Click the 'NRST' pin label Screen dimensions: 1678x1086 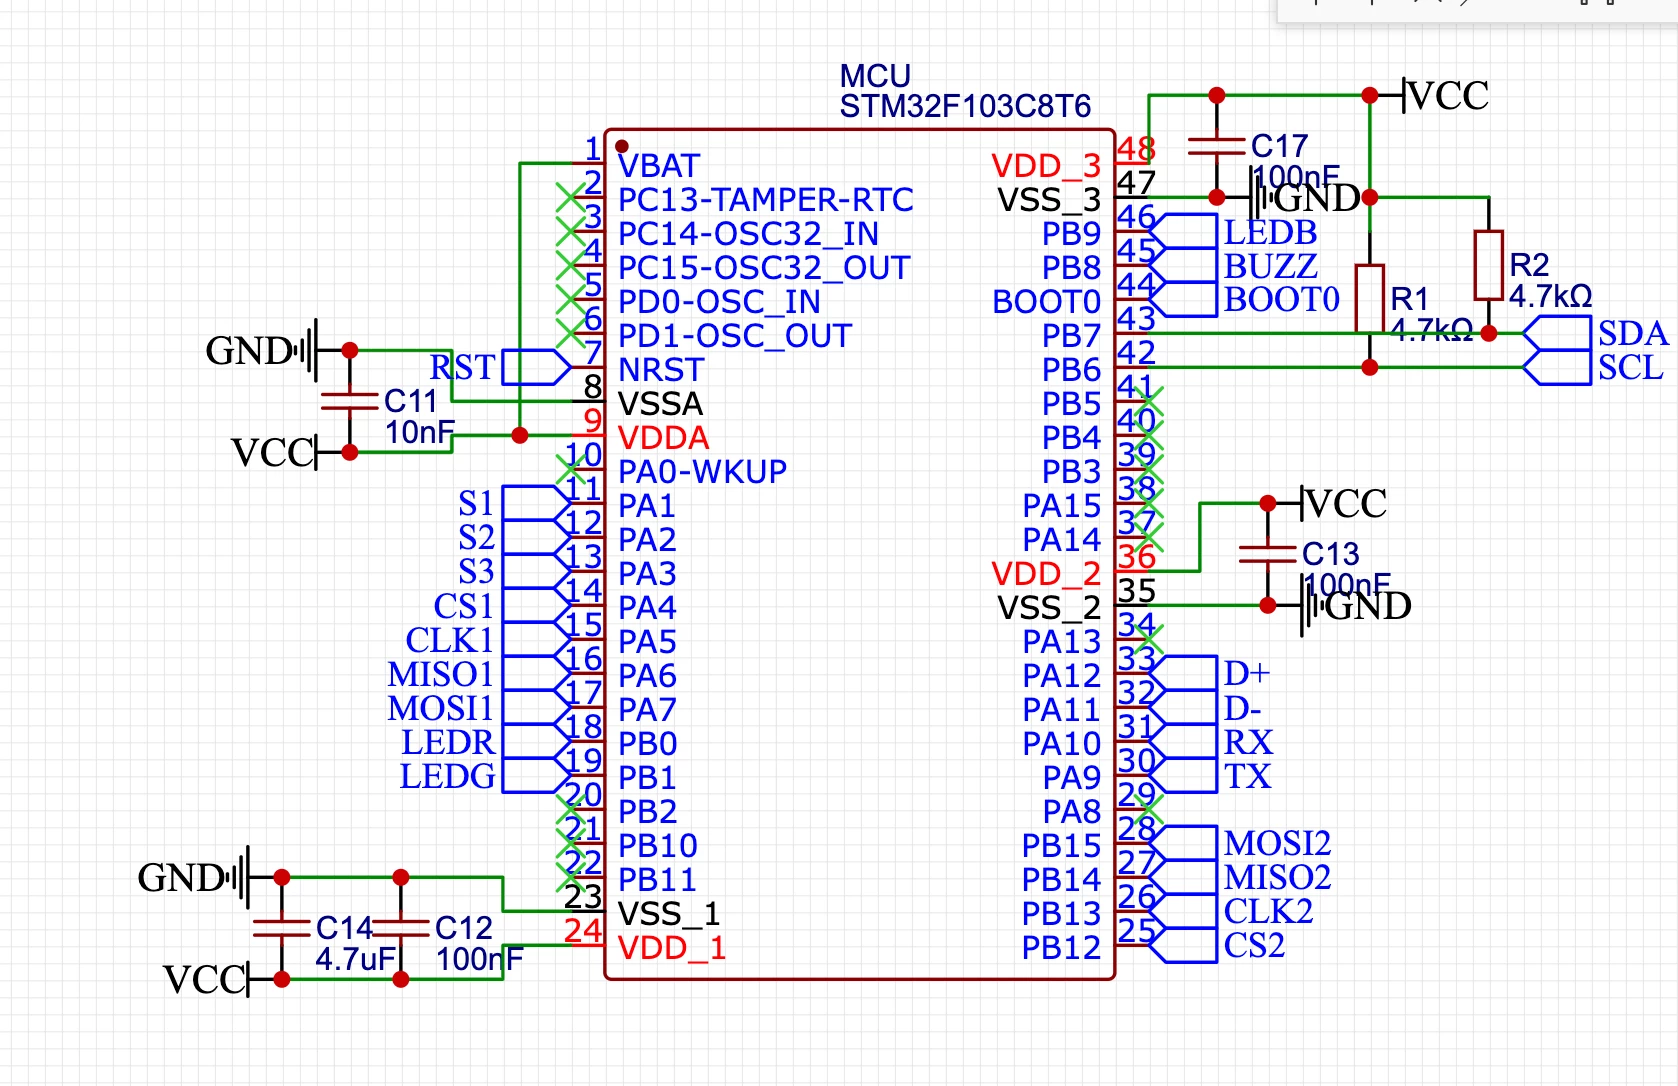pyautogui.click(x=661, y=370)
